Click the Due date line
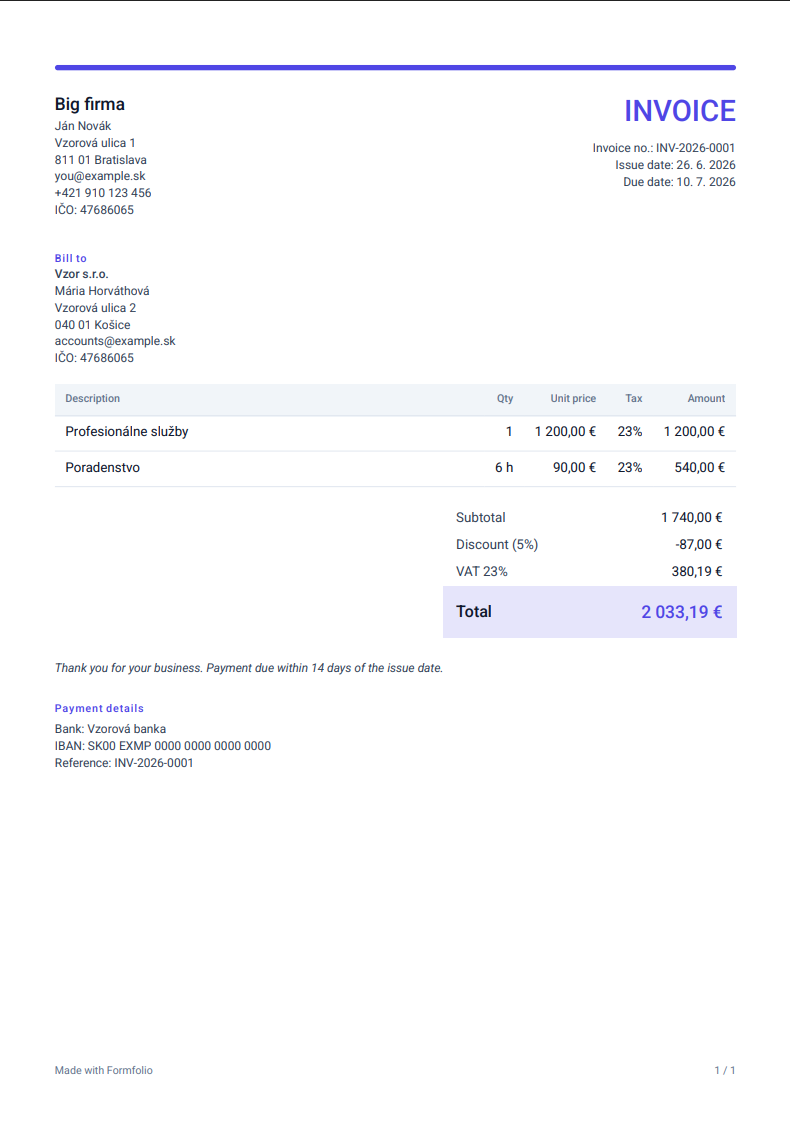 pyautogui.click(x=679, y=182)
